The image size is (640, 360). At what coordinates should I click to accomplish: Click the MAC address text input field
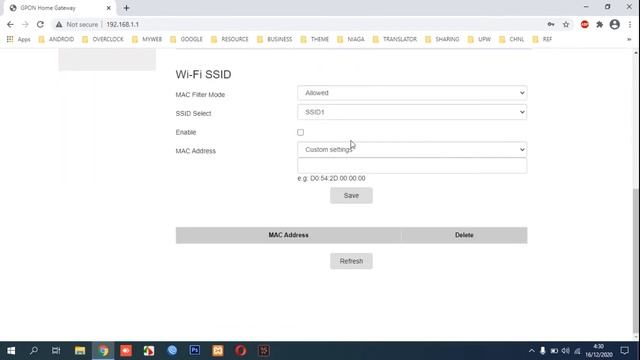(x=412, y=166)
